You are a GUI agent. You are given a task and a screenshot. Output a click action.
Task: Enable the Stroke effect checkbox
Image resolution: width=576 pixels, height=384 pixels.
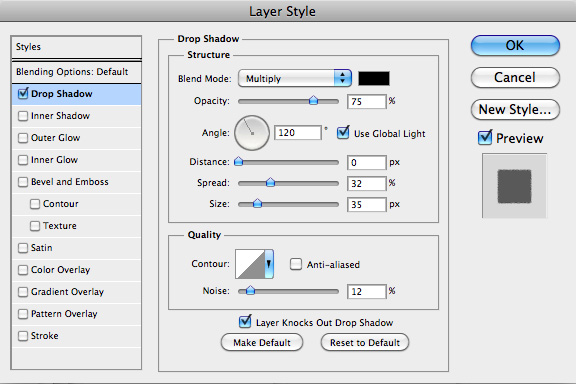pyautogui.click(x=23, y=336)
